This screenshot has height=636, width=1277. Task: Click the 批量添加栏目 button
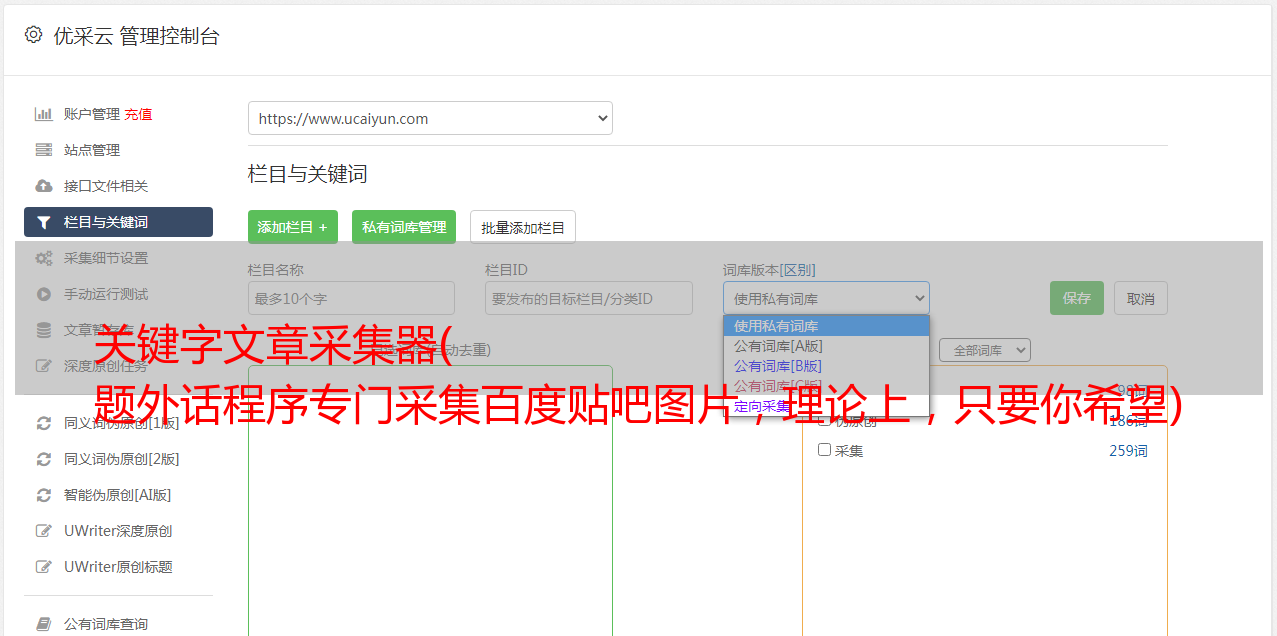(x=523, y=227)
